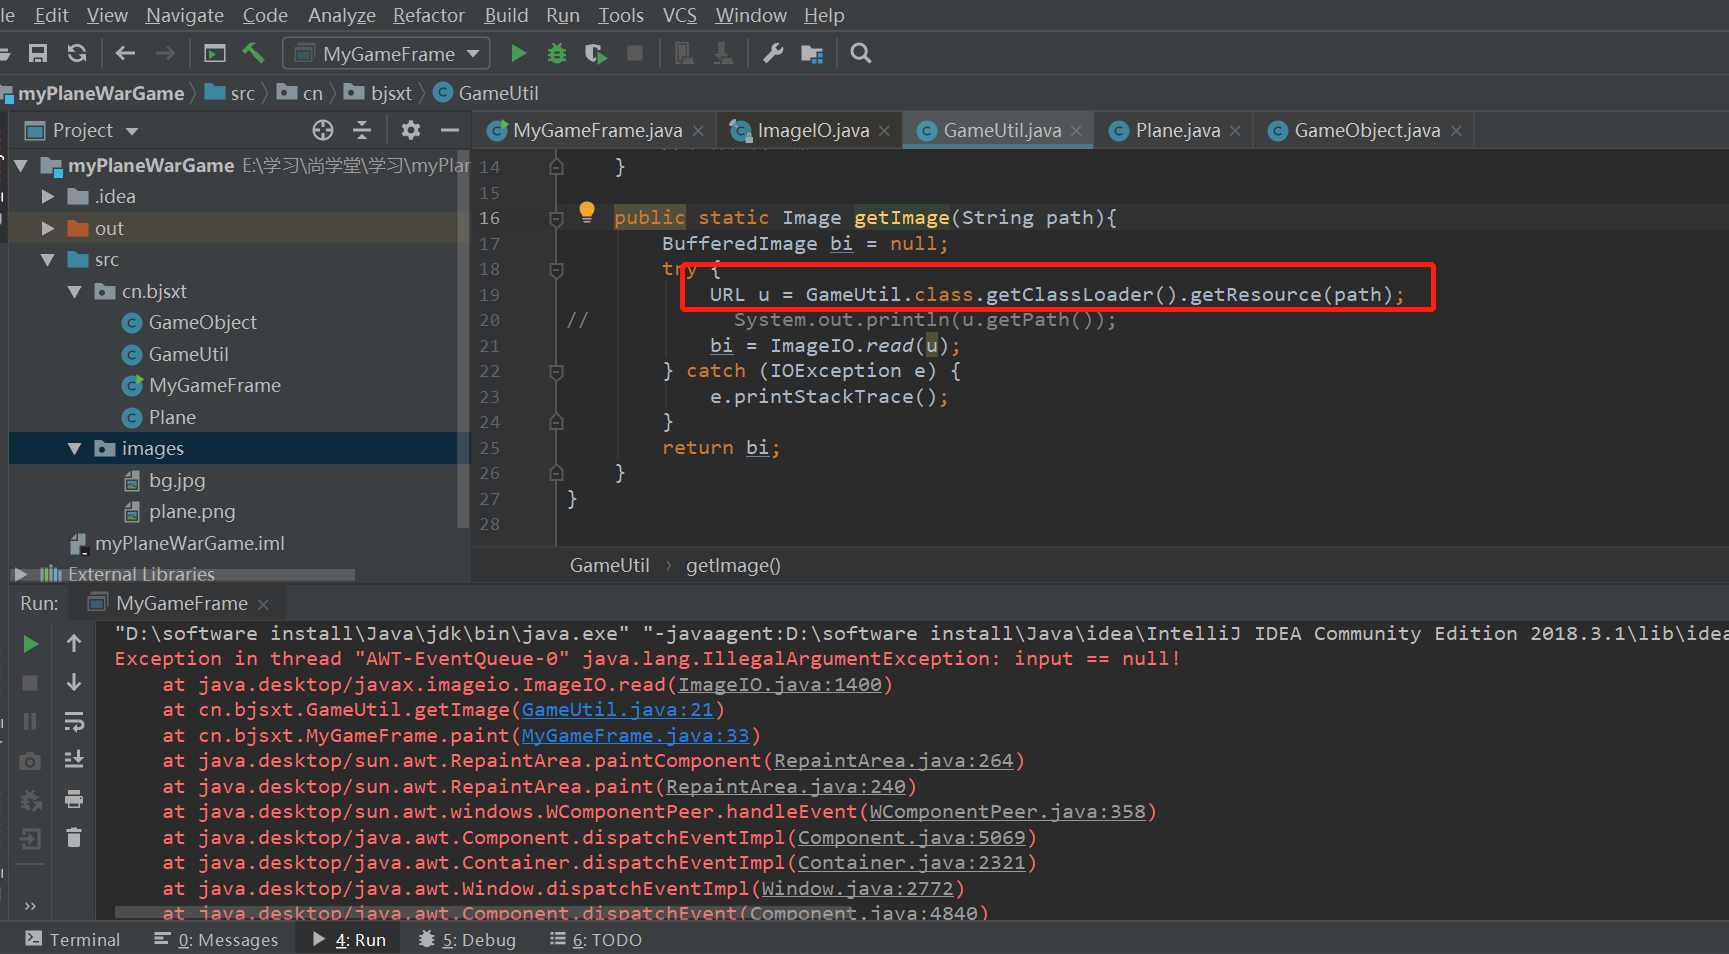Viewport: 1729px width, 954px height.
Task: Toggle Soft-Wrap in Run console
Action: pyautogui.click(x=74, y=721)
